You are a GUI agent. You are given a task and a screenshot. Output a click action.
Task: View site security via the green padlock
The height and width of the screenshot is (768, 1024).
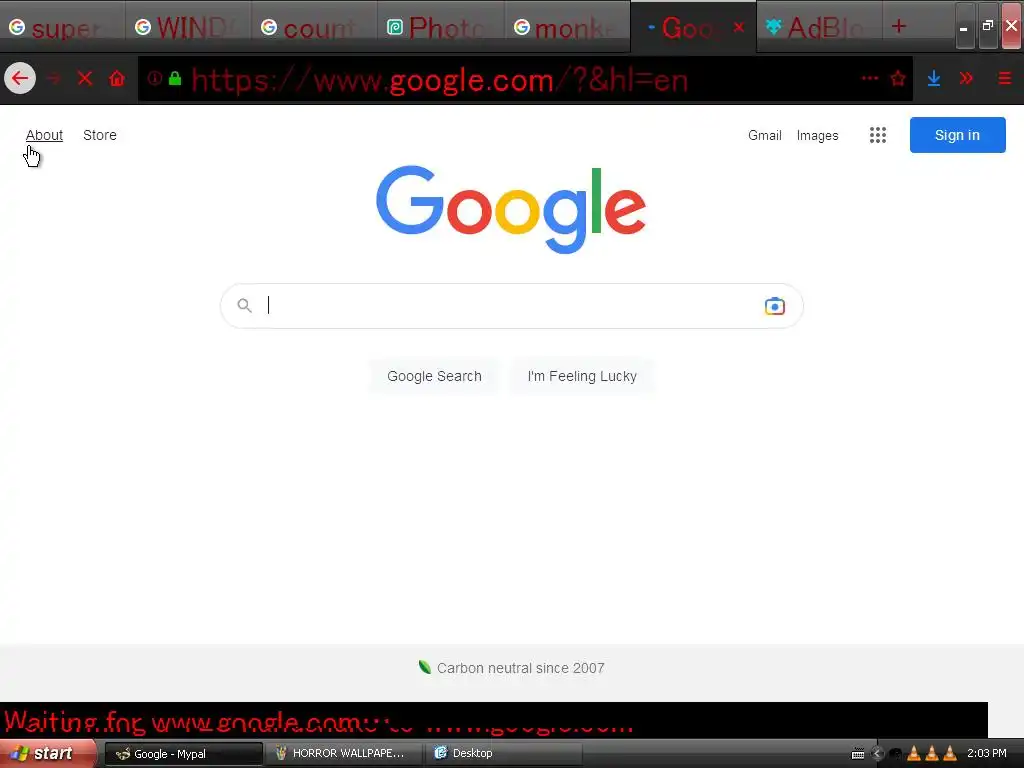[x=174, y=79]
